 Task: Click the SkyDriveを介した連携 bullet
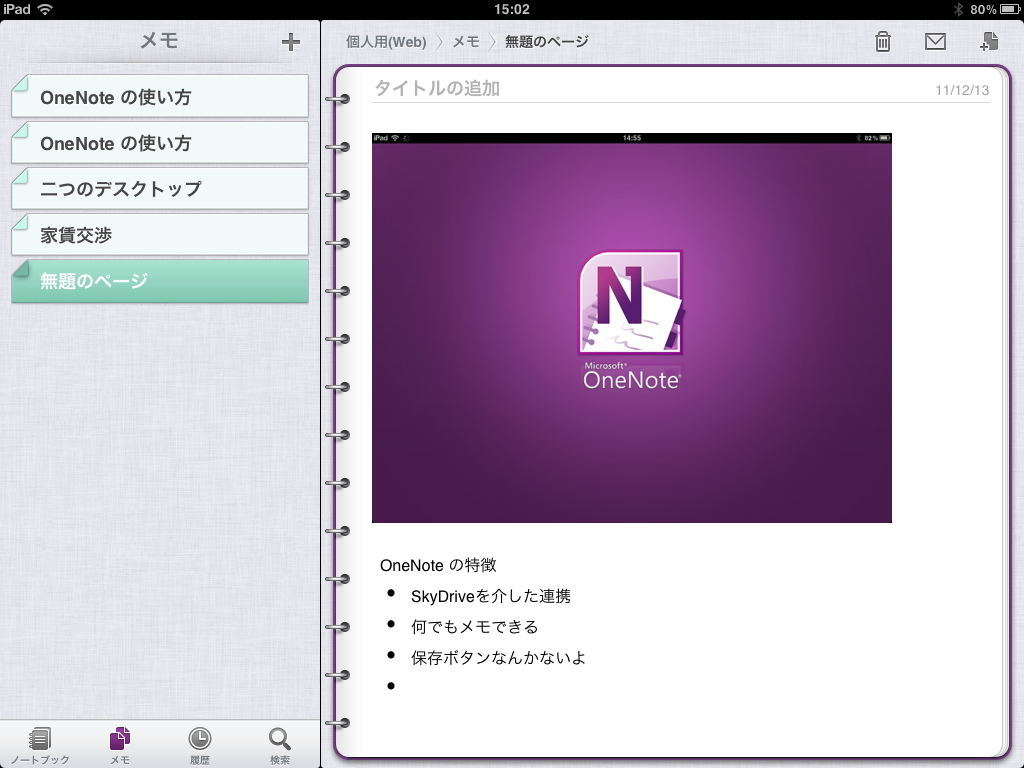(x=490, y=596)
